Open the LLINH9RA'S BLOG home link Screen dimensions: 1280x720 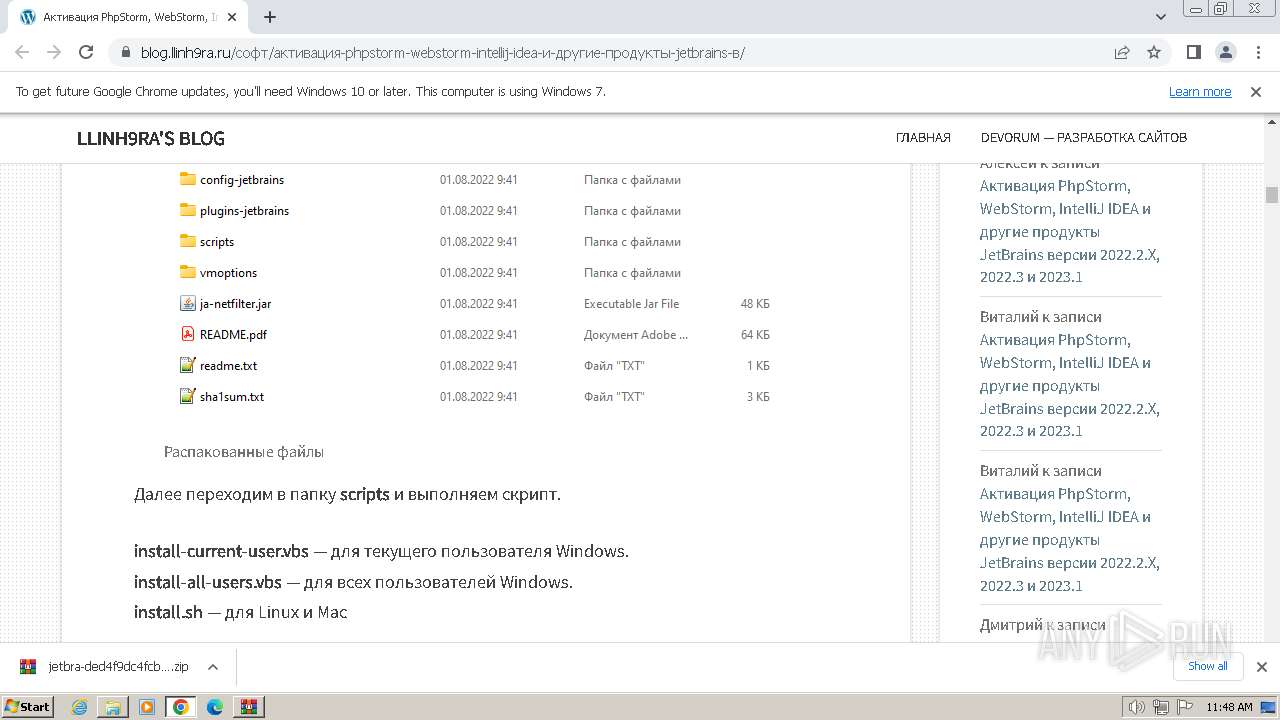tap(151, 138)
